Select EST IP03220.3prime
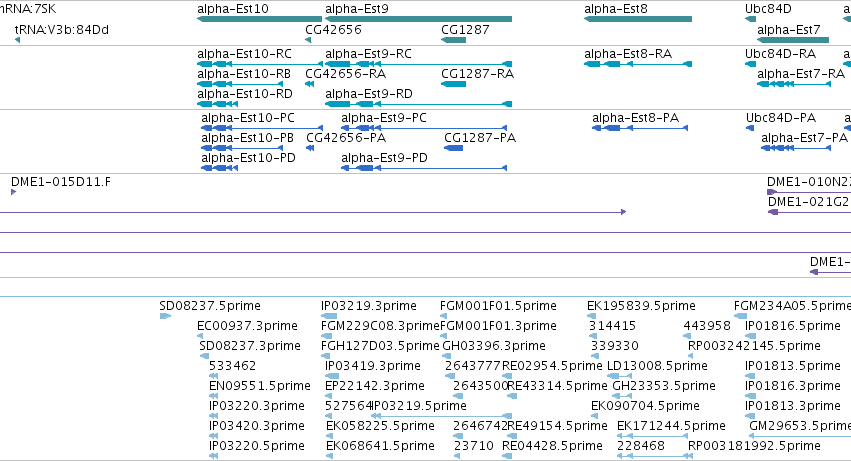This screenshot has width=851, height=461. (x=257, y=406)
